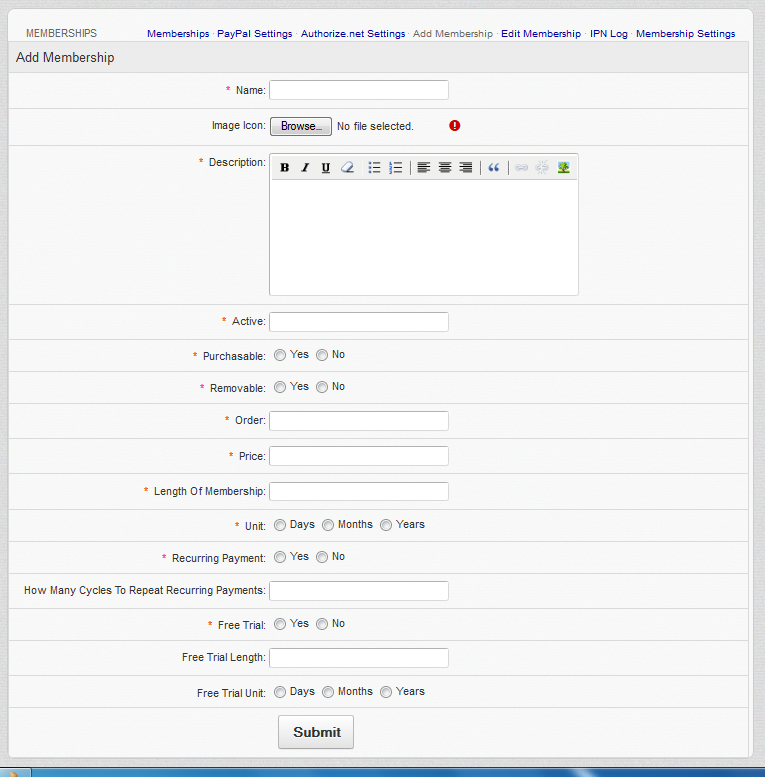Click the Browse button for Image Icon
This screenshot has height=777, width=765.
[x=300, y=127]
